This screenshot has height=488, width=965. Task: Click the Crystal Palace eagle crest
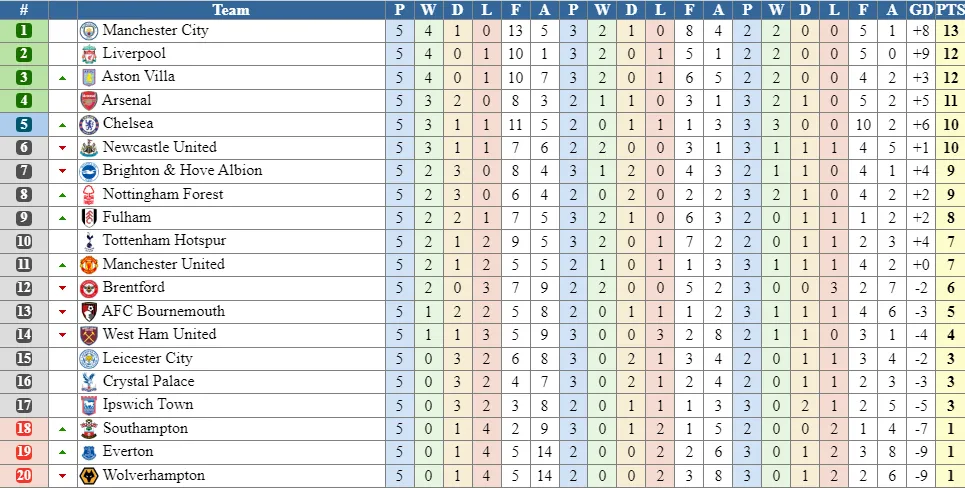click(89, 381)
